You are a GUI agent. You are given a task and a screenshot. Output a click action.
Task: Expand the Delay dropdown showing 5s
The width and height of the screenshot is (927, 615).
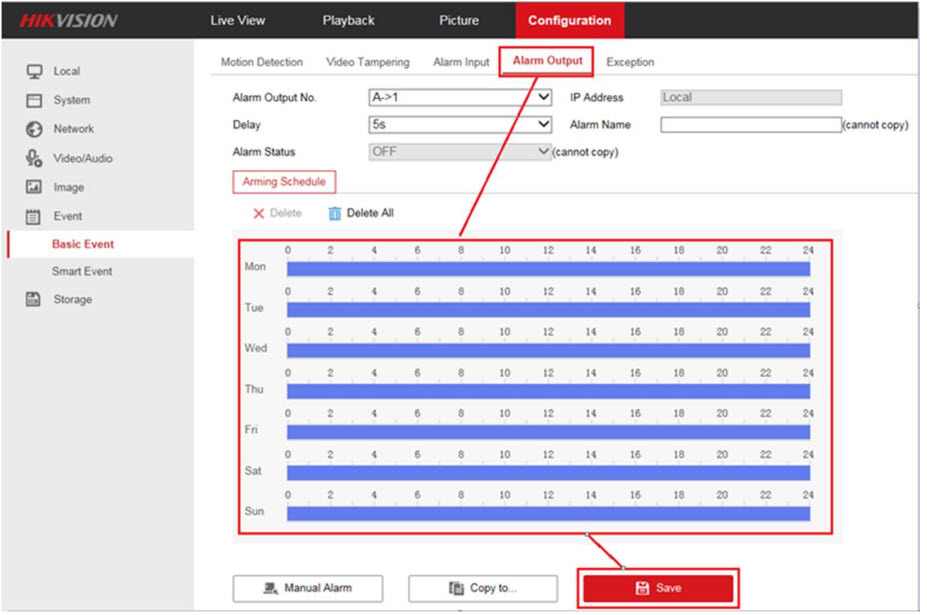click(x=460, y=125)
